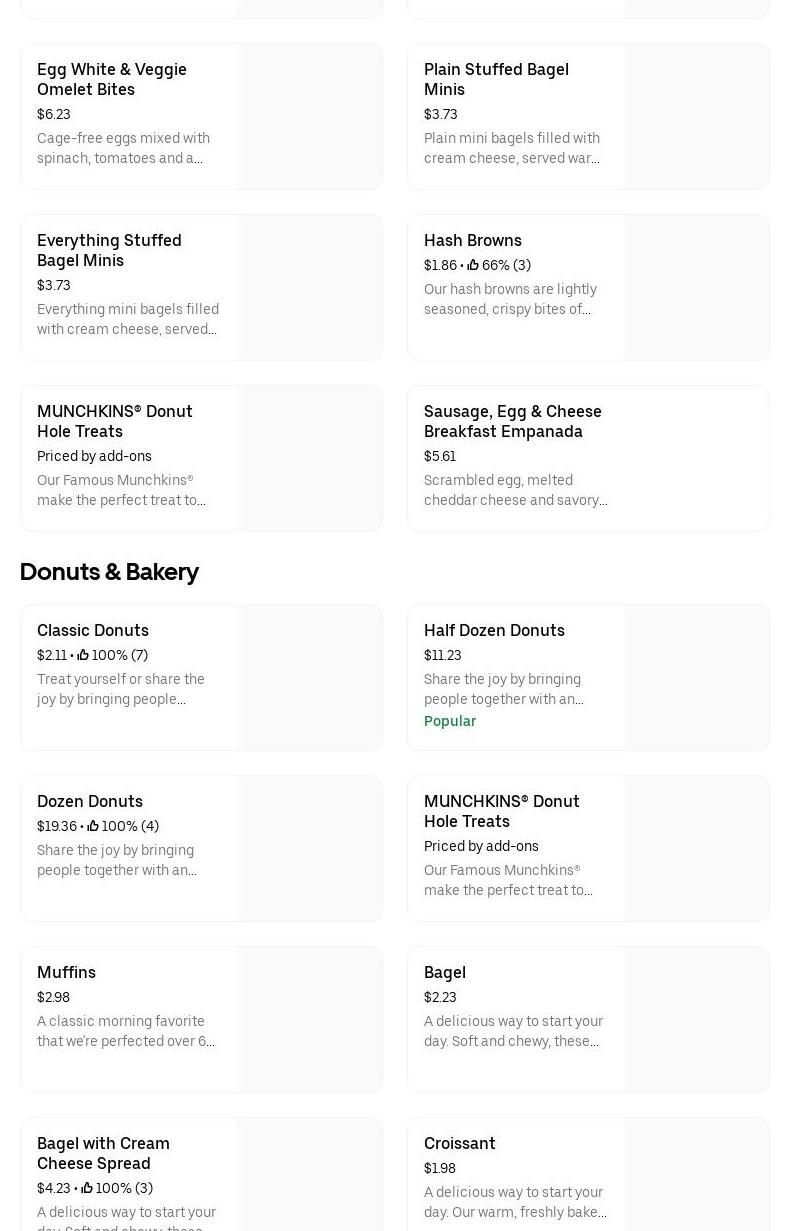804x1231 pixels.
Task: Click the Half Dozen Donuts item image
Action: pyautogui.click(x=696, y=678)
